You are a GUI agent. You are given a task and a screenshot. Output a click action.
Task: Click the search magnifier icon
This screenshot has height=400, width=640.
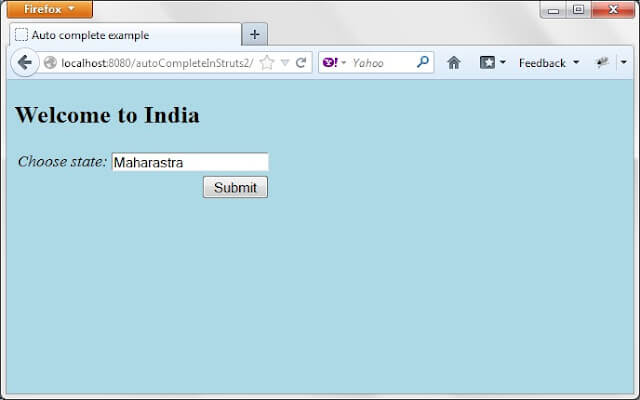423,62
